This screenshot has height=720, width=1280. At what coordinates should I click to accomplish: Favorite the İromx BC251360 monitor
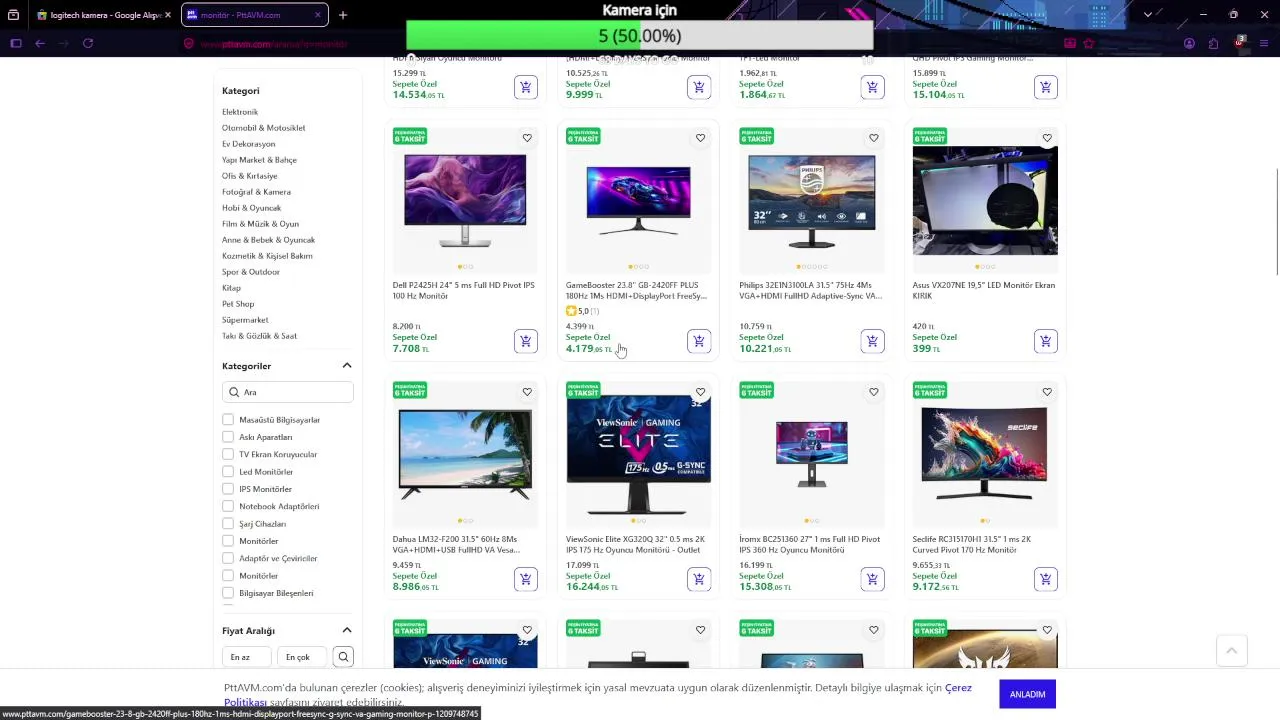pyautogui.click(x=873, y=392)
